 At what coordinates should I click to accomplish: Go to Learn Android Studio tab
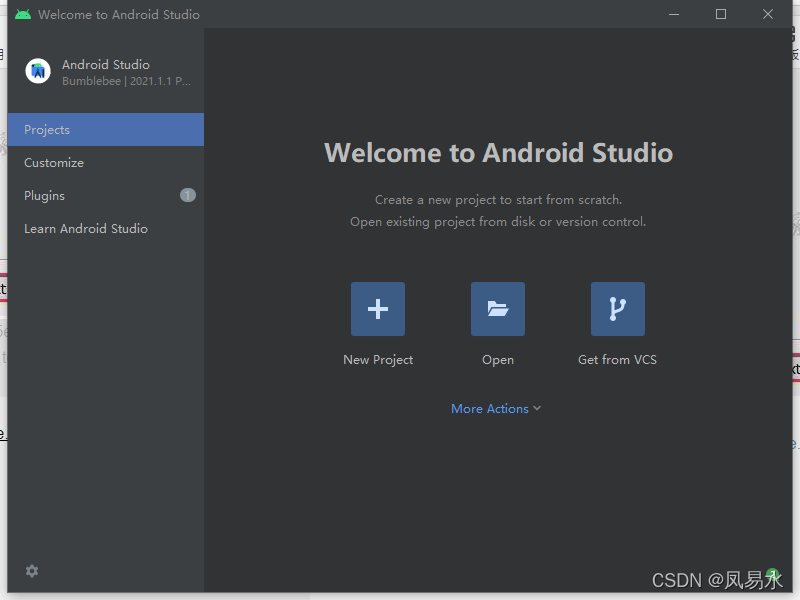click(106, 229)
